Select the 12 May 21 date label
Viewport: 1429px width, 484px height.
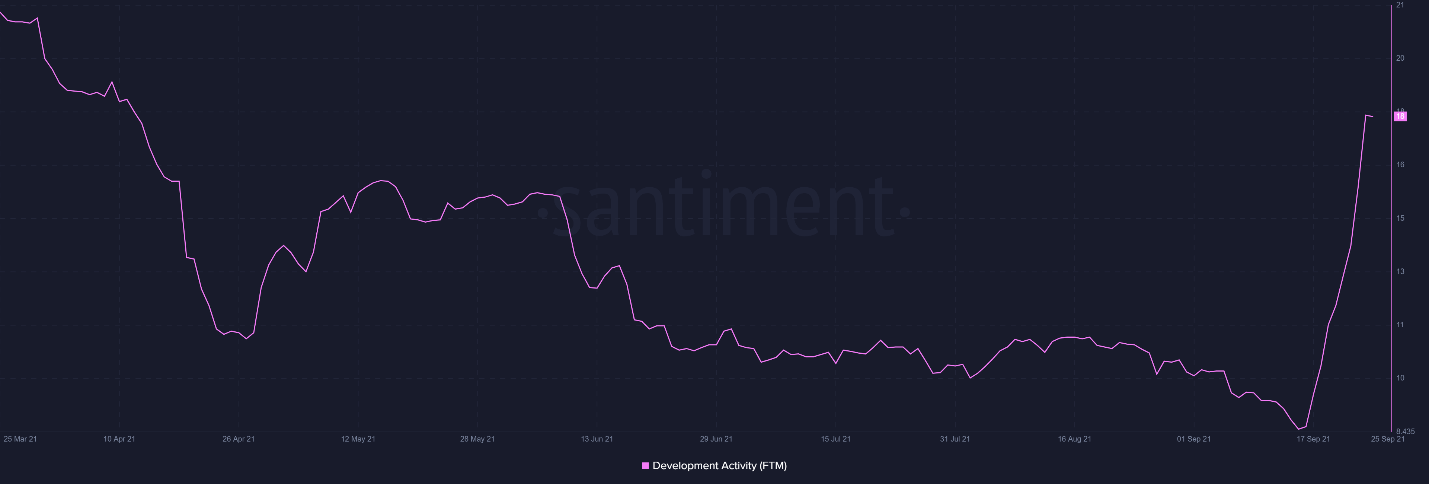(x=358, y=439)
